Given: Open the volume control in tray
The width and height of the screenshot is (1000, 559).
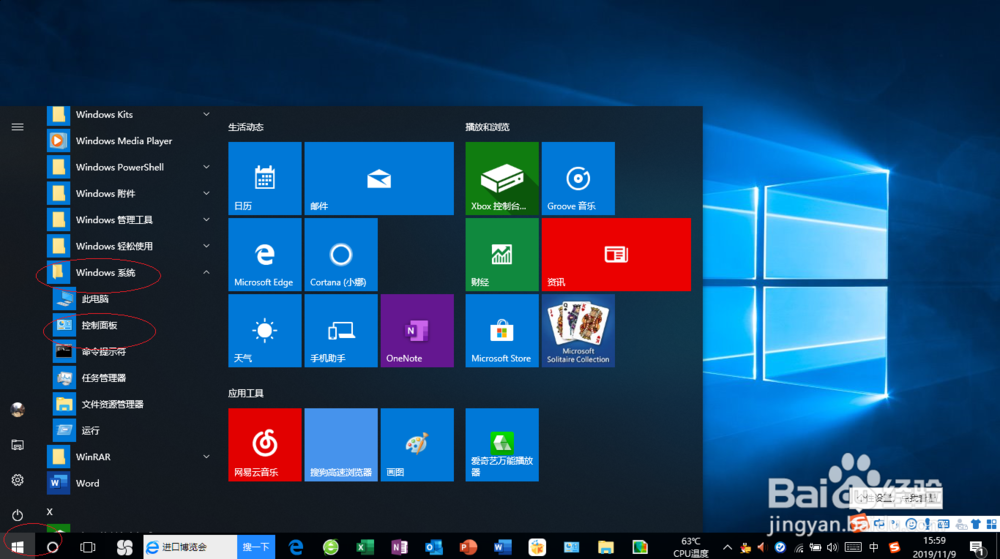Looking at the screenshot, I should 832,547.
